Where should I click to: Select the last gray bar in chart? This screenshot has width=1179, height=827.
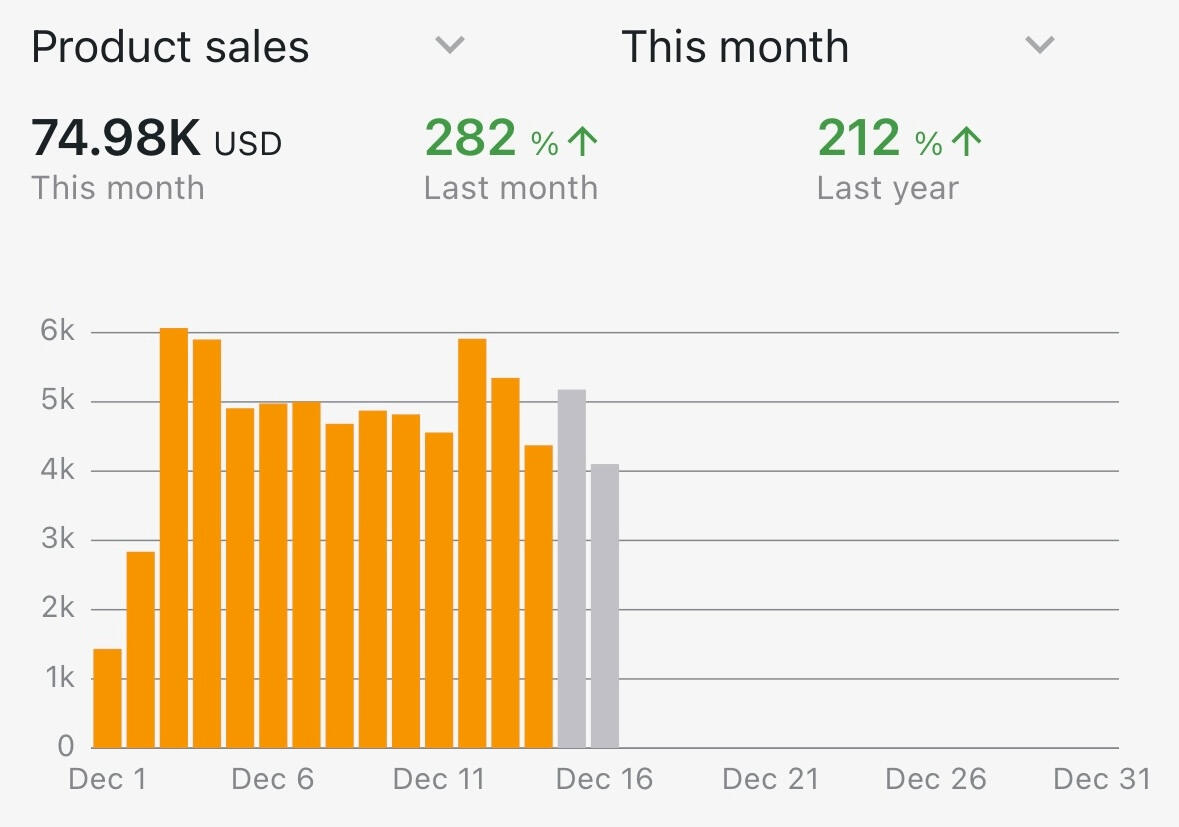coord(604,605)
